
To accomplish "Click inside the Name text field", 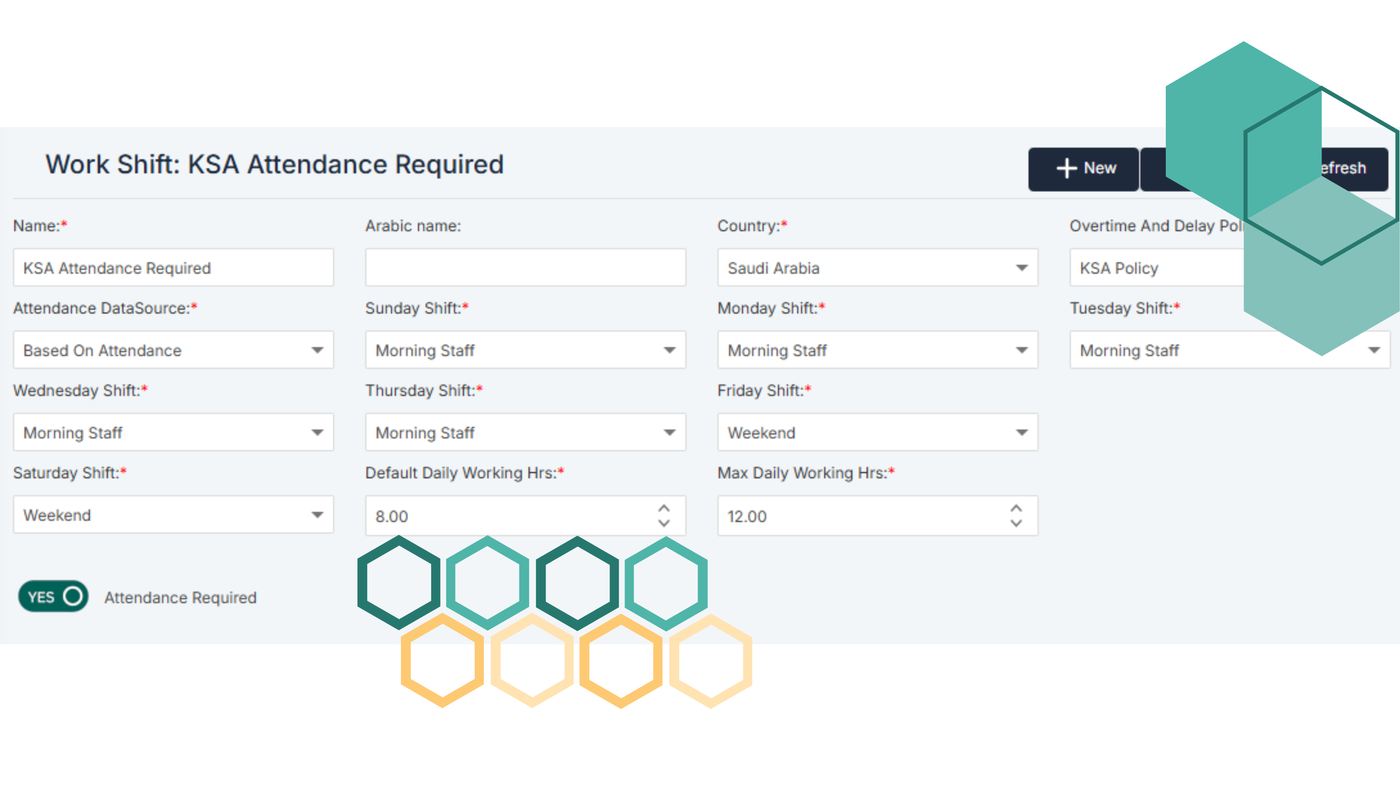I will (x=172, y=268).
